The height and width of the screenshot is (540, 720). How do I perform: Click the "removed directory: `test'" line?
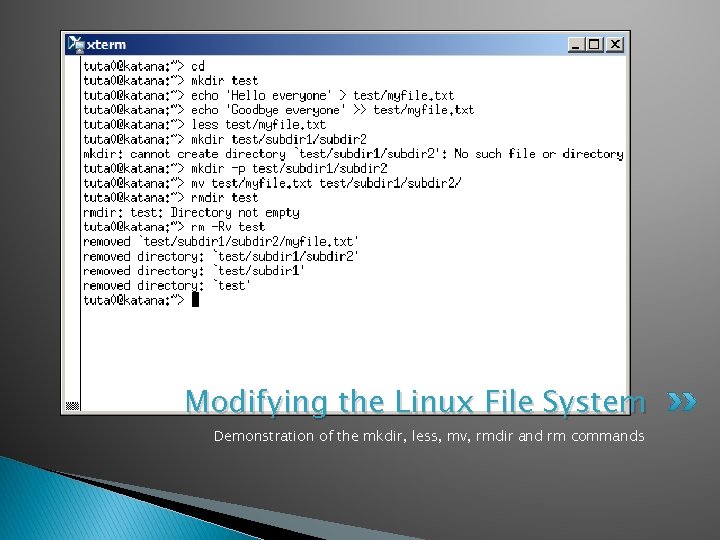coord(167,286)
